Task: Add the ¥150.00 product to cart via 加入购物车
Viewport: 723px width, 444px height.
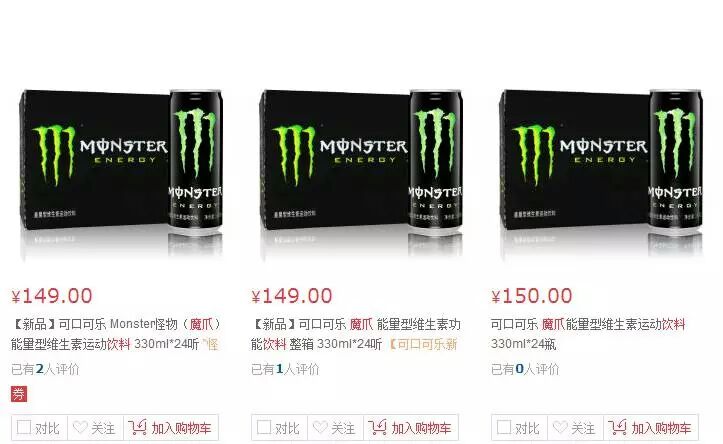Action: [x=651, y=428]
